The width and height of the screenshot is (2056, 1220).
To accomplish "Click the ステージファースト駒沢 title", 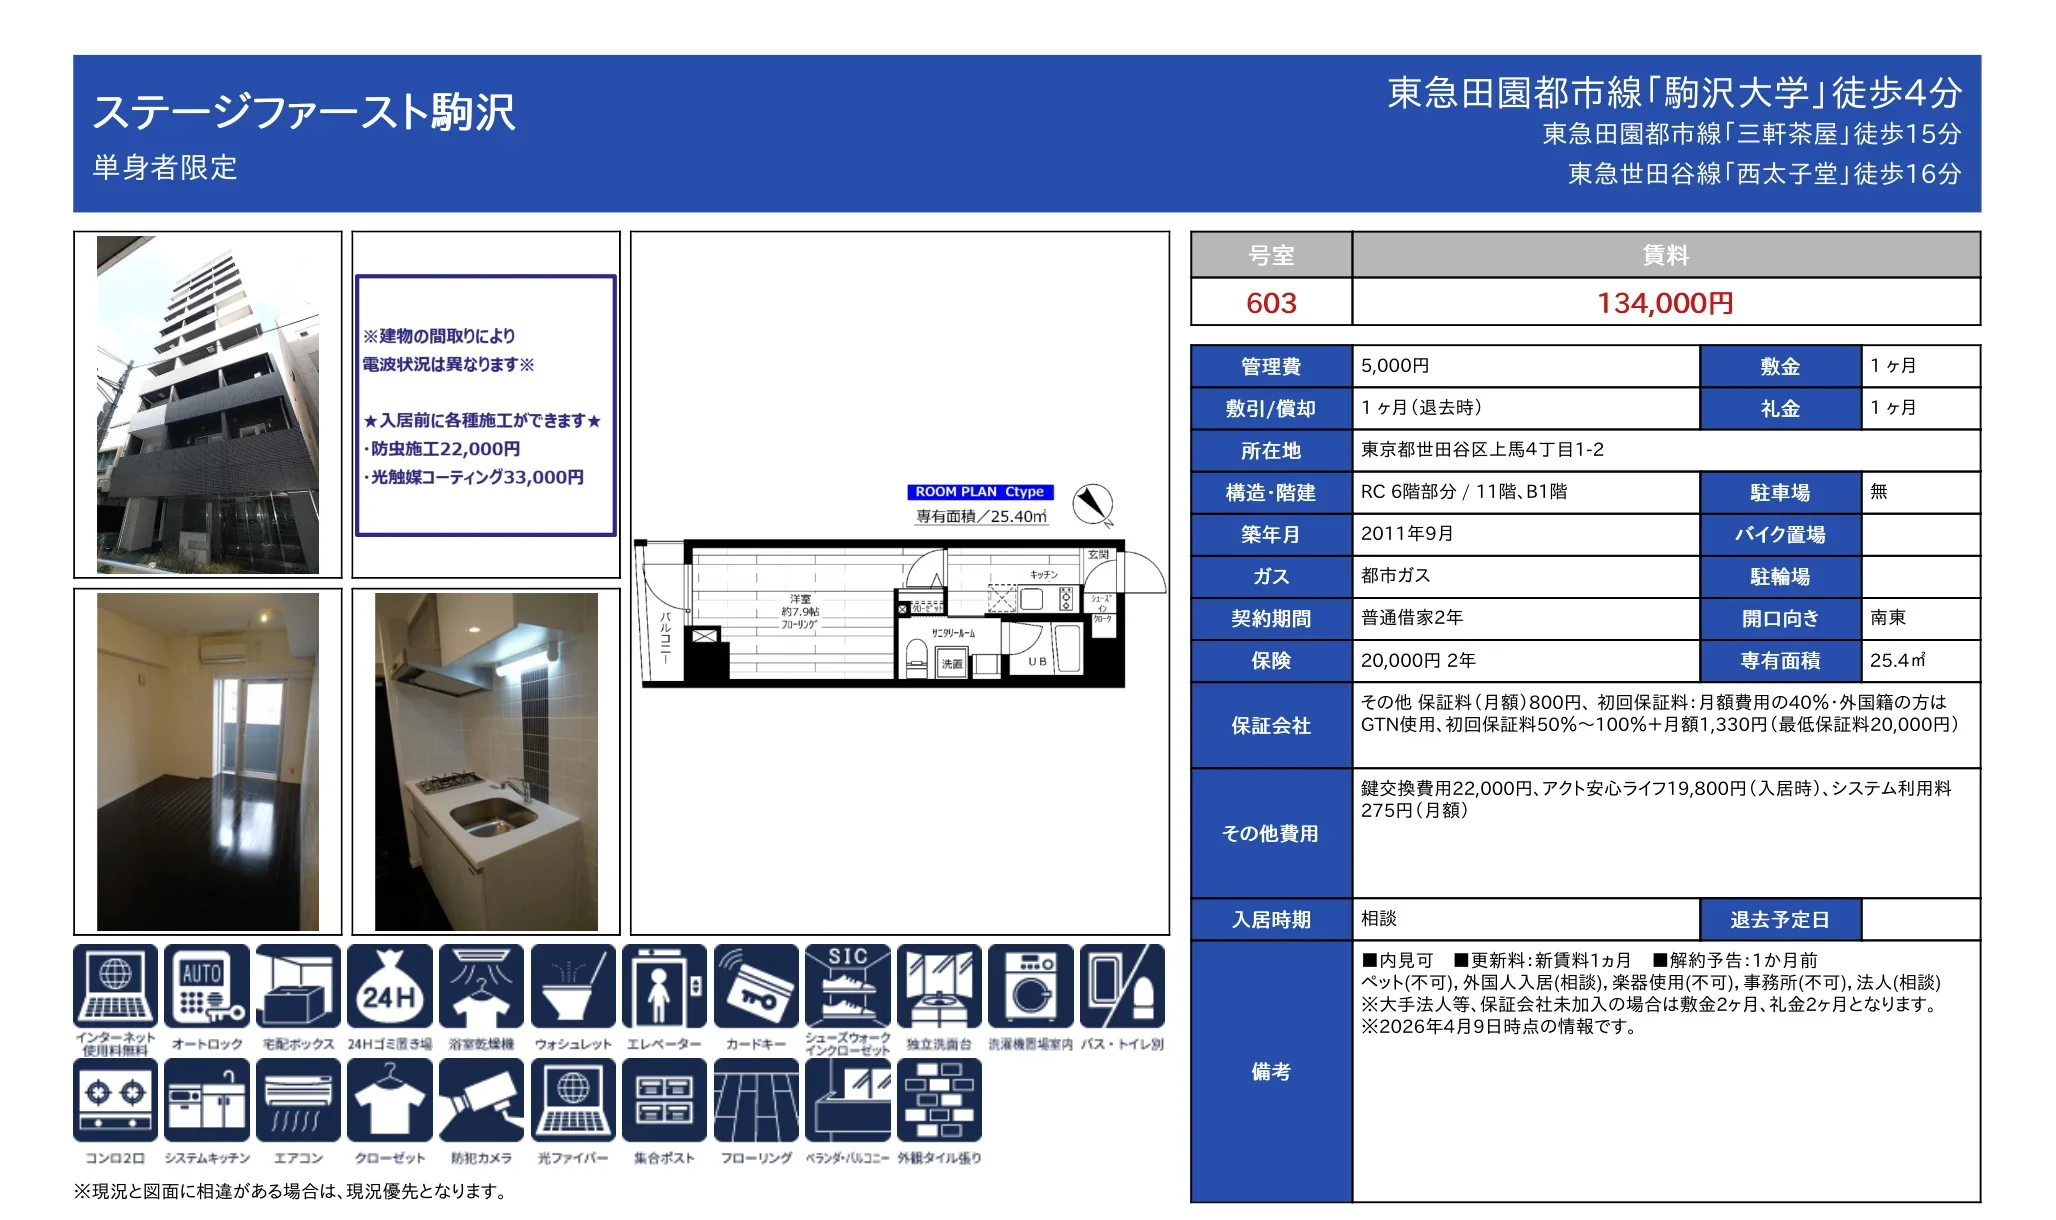I will pos(304,112).
